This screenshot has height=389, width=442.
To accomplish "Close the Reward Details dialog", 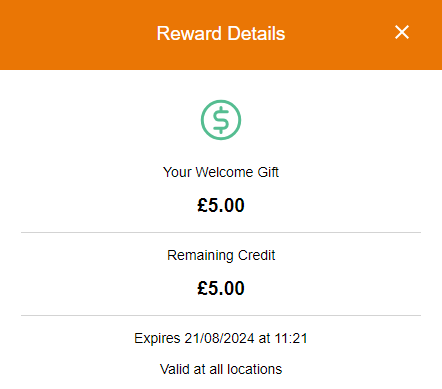I will (402, 32).
